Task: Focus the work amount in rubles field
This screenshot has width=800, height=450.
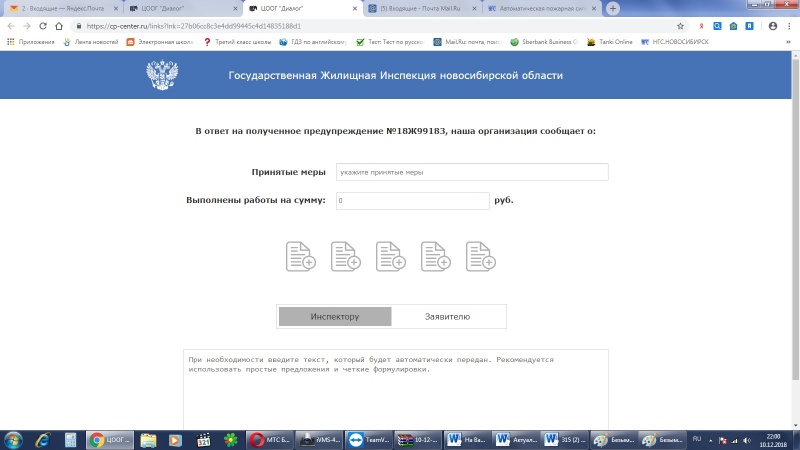Action: pos(412,201)
